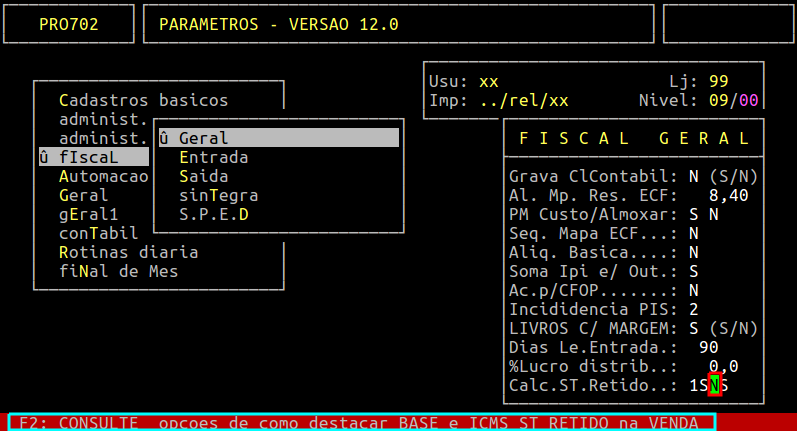Choose Automacao from the main menu
797x431 pixels.
[103, 176]
